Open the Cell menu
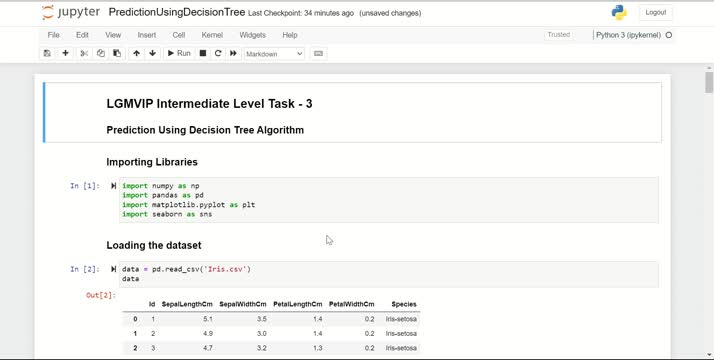This screenshot has width=714, height=360. click(x=178, y=35)
